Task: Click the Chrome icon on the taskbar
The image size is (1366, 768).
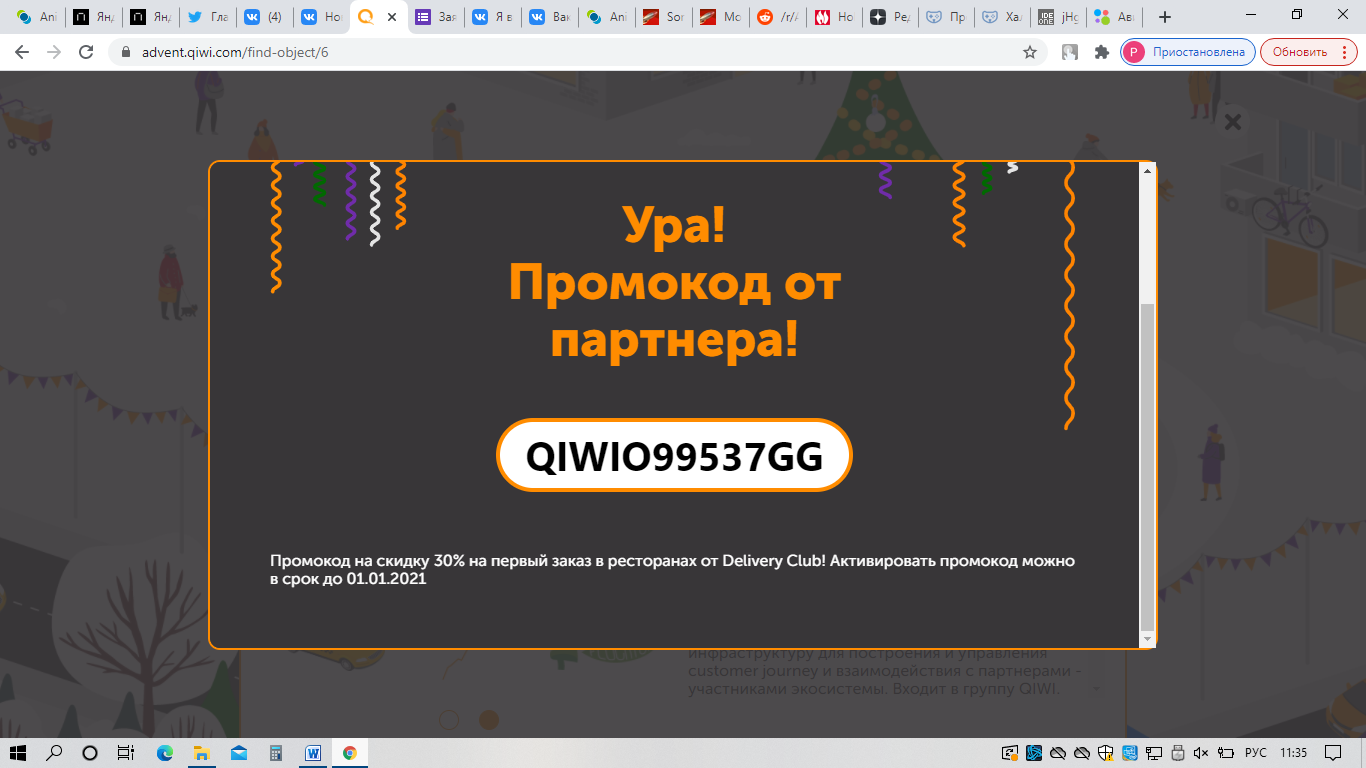Action: click(x=349, y=753)
